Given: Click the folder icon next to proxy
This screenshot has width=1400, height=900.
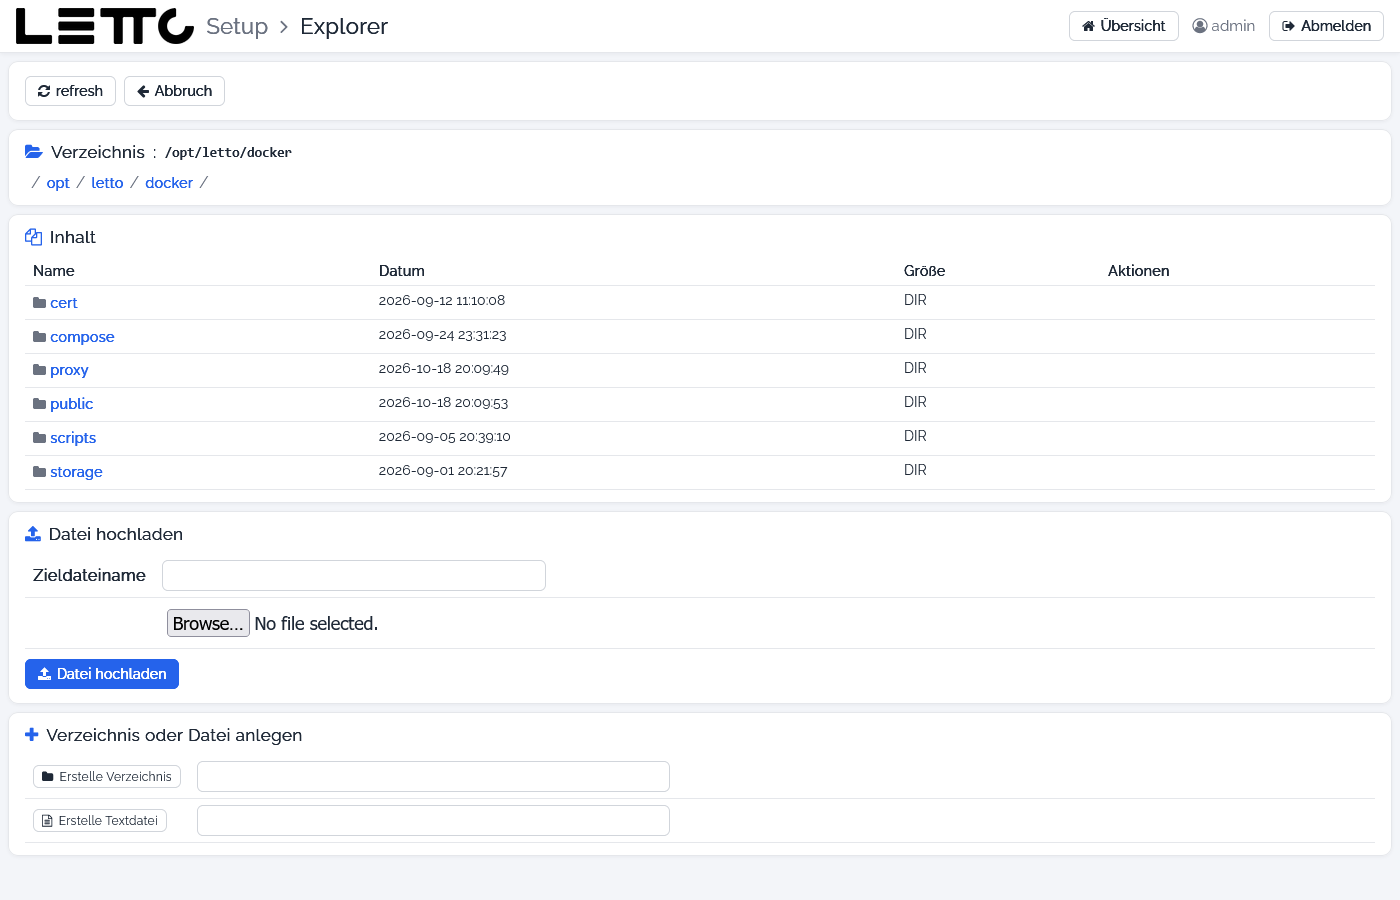Looking at the screenshot, I should [x=40, y=370].
